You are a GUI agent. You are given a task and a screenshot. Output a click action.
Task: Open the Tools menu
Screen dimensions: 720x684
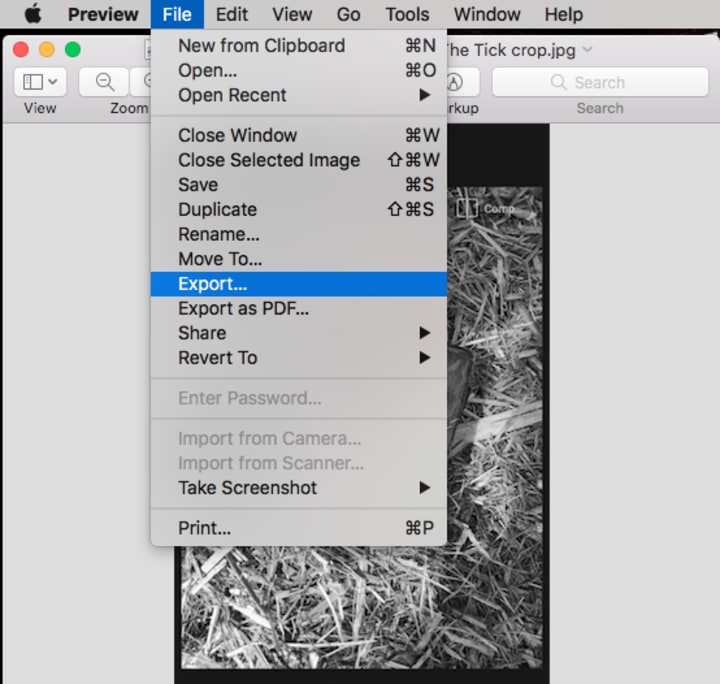pyautogui.click(x=407, y=14)
